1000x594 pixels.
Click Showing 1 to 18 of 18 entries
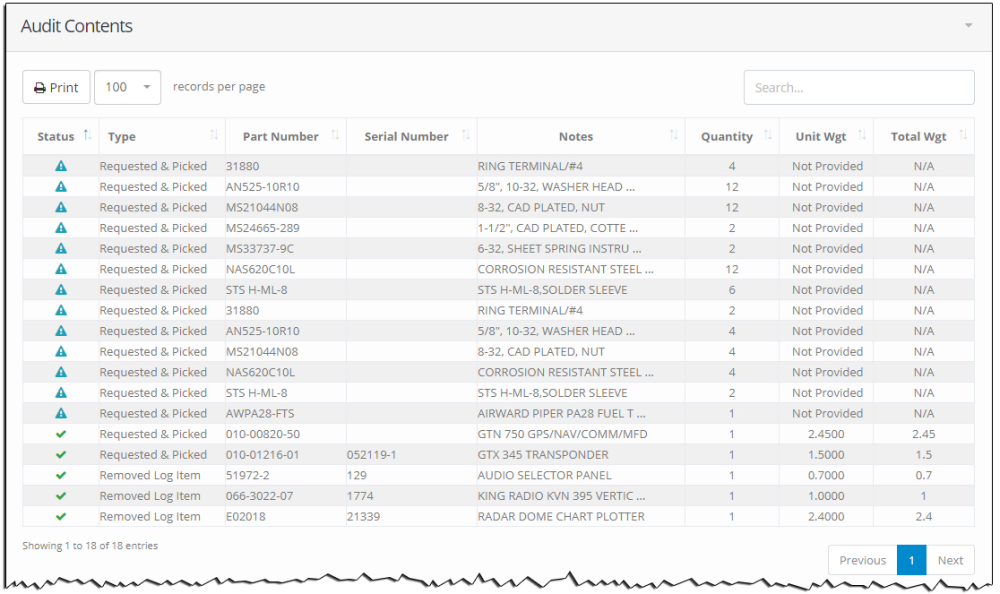click(90, 546)
